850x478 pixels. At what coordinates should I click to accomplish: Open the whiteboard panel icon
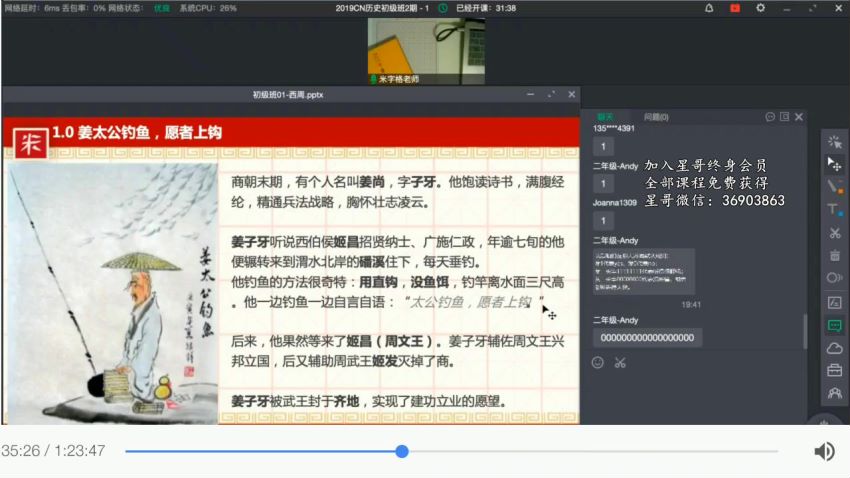click(834, 302)
